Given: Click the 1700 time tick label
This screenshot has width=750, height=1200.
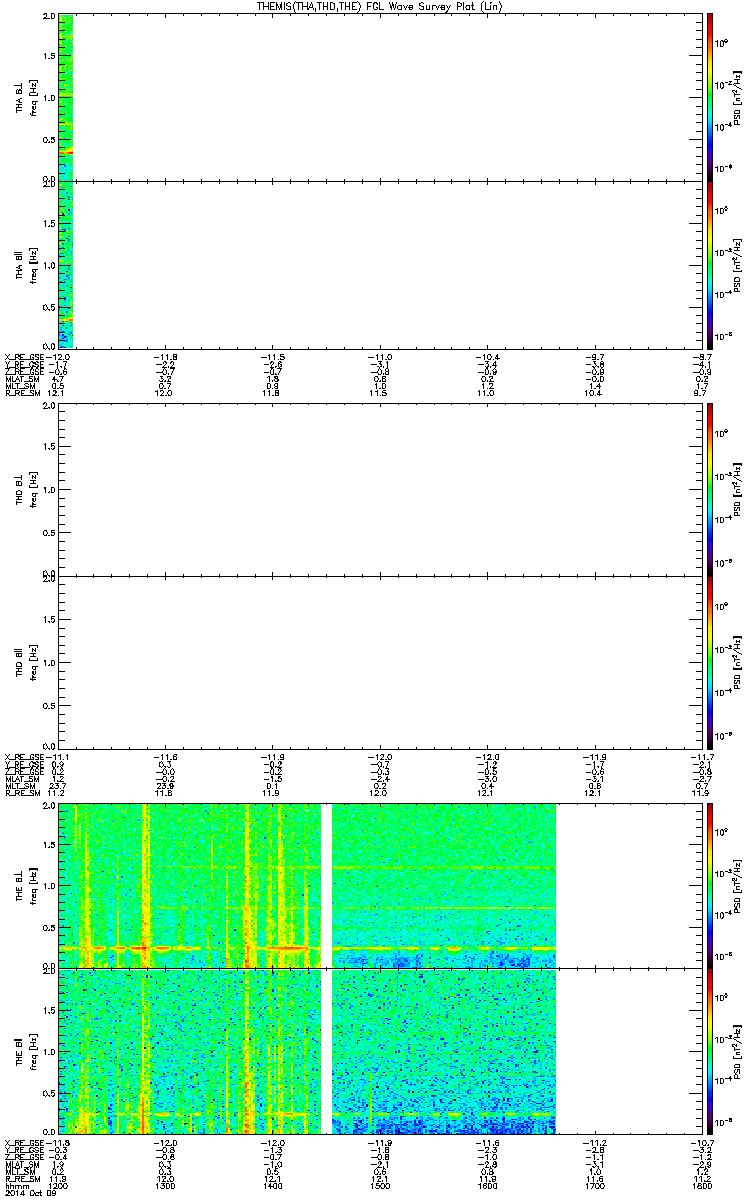Looking at the screenshot, I should point(595,1187).
